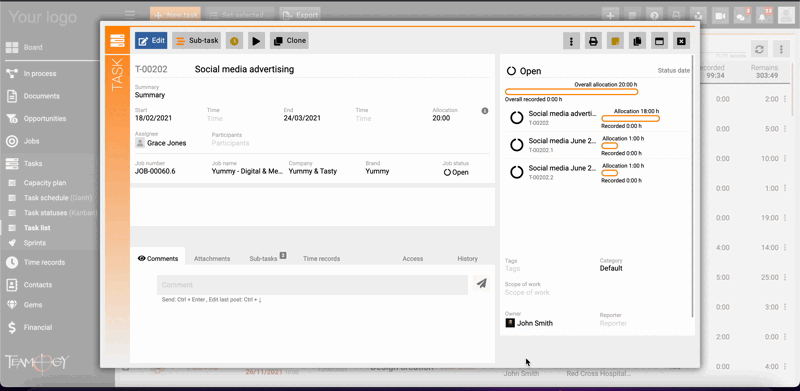
Task: Open the three-dots menu in task dialog toolbar
Action: point(571,41)
